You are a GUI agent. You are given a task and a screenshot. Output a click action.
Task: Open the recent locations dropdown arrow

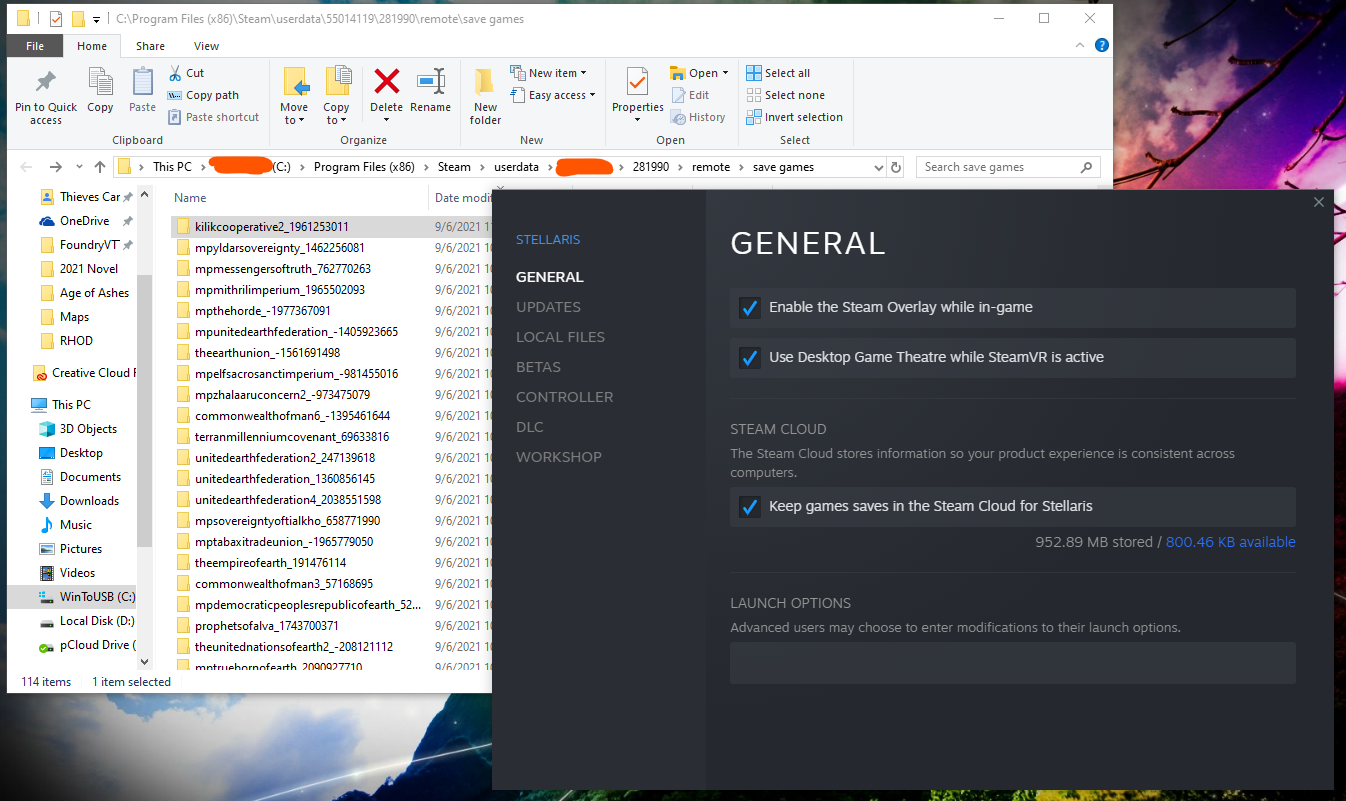coord(78,167)
